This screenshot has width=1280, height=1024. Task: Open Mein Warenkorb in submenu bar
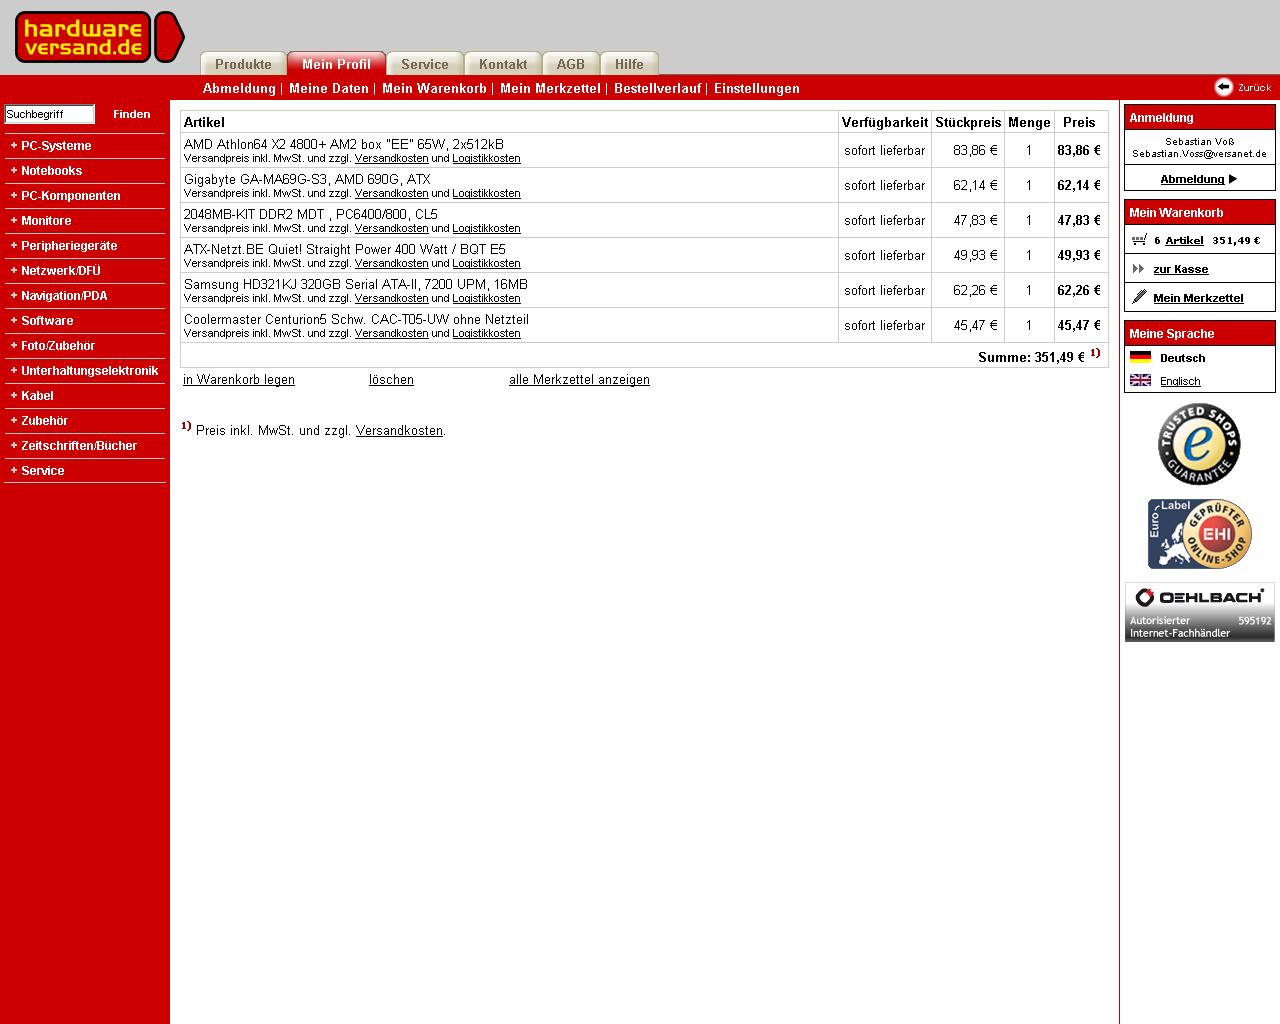(x=434, y=88)
